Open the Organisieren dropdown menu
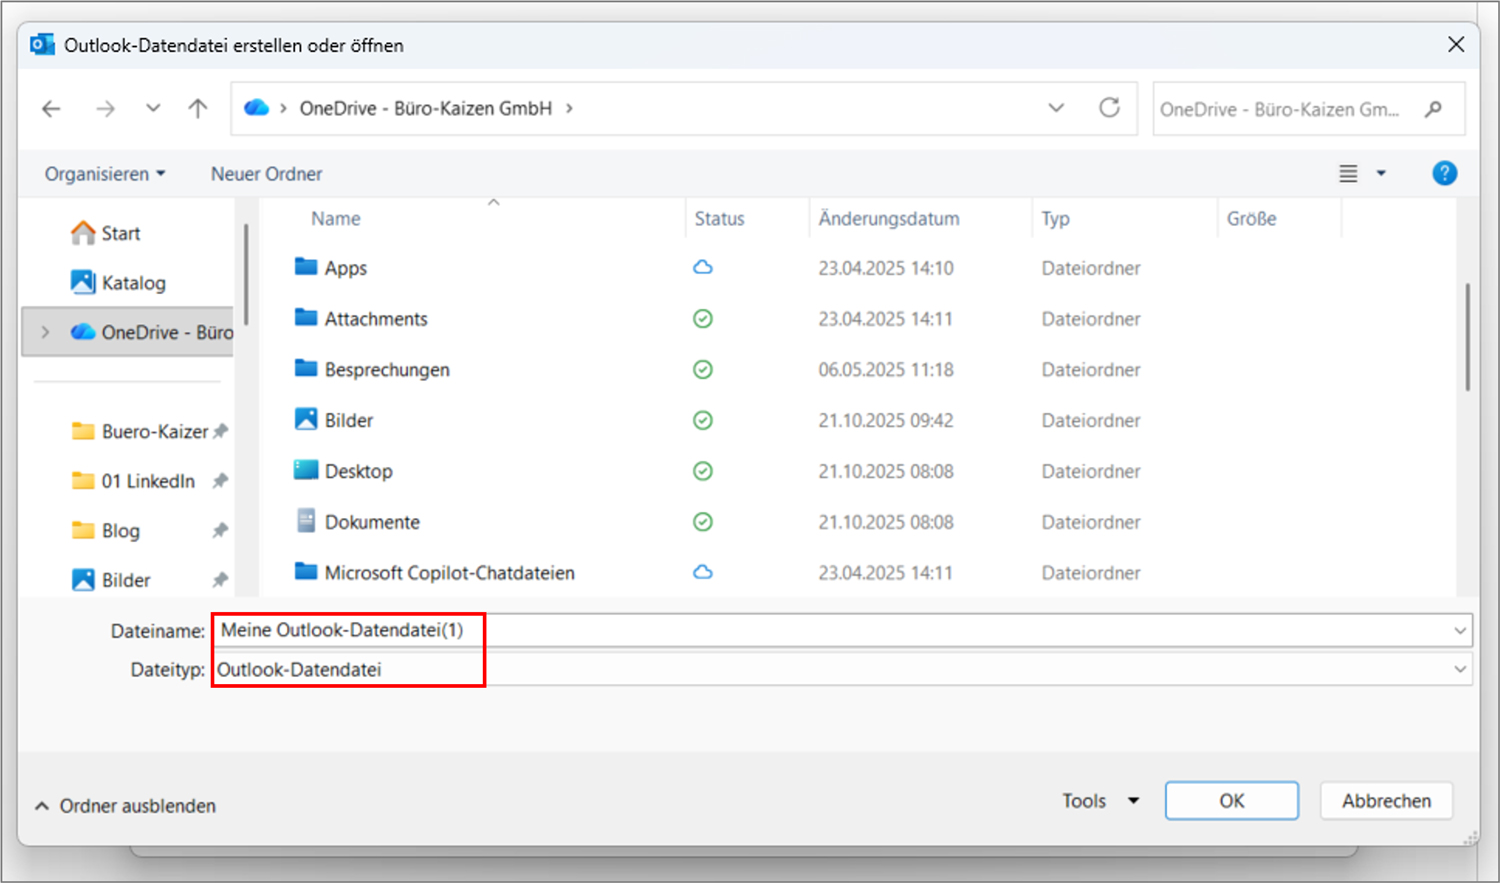This screenshot has height=883, width=1500. pyautogui.click(x=103, y=173)
